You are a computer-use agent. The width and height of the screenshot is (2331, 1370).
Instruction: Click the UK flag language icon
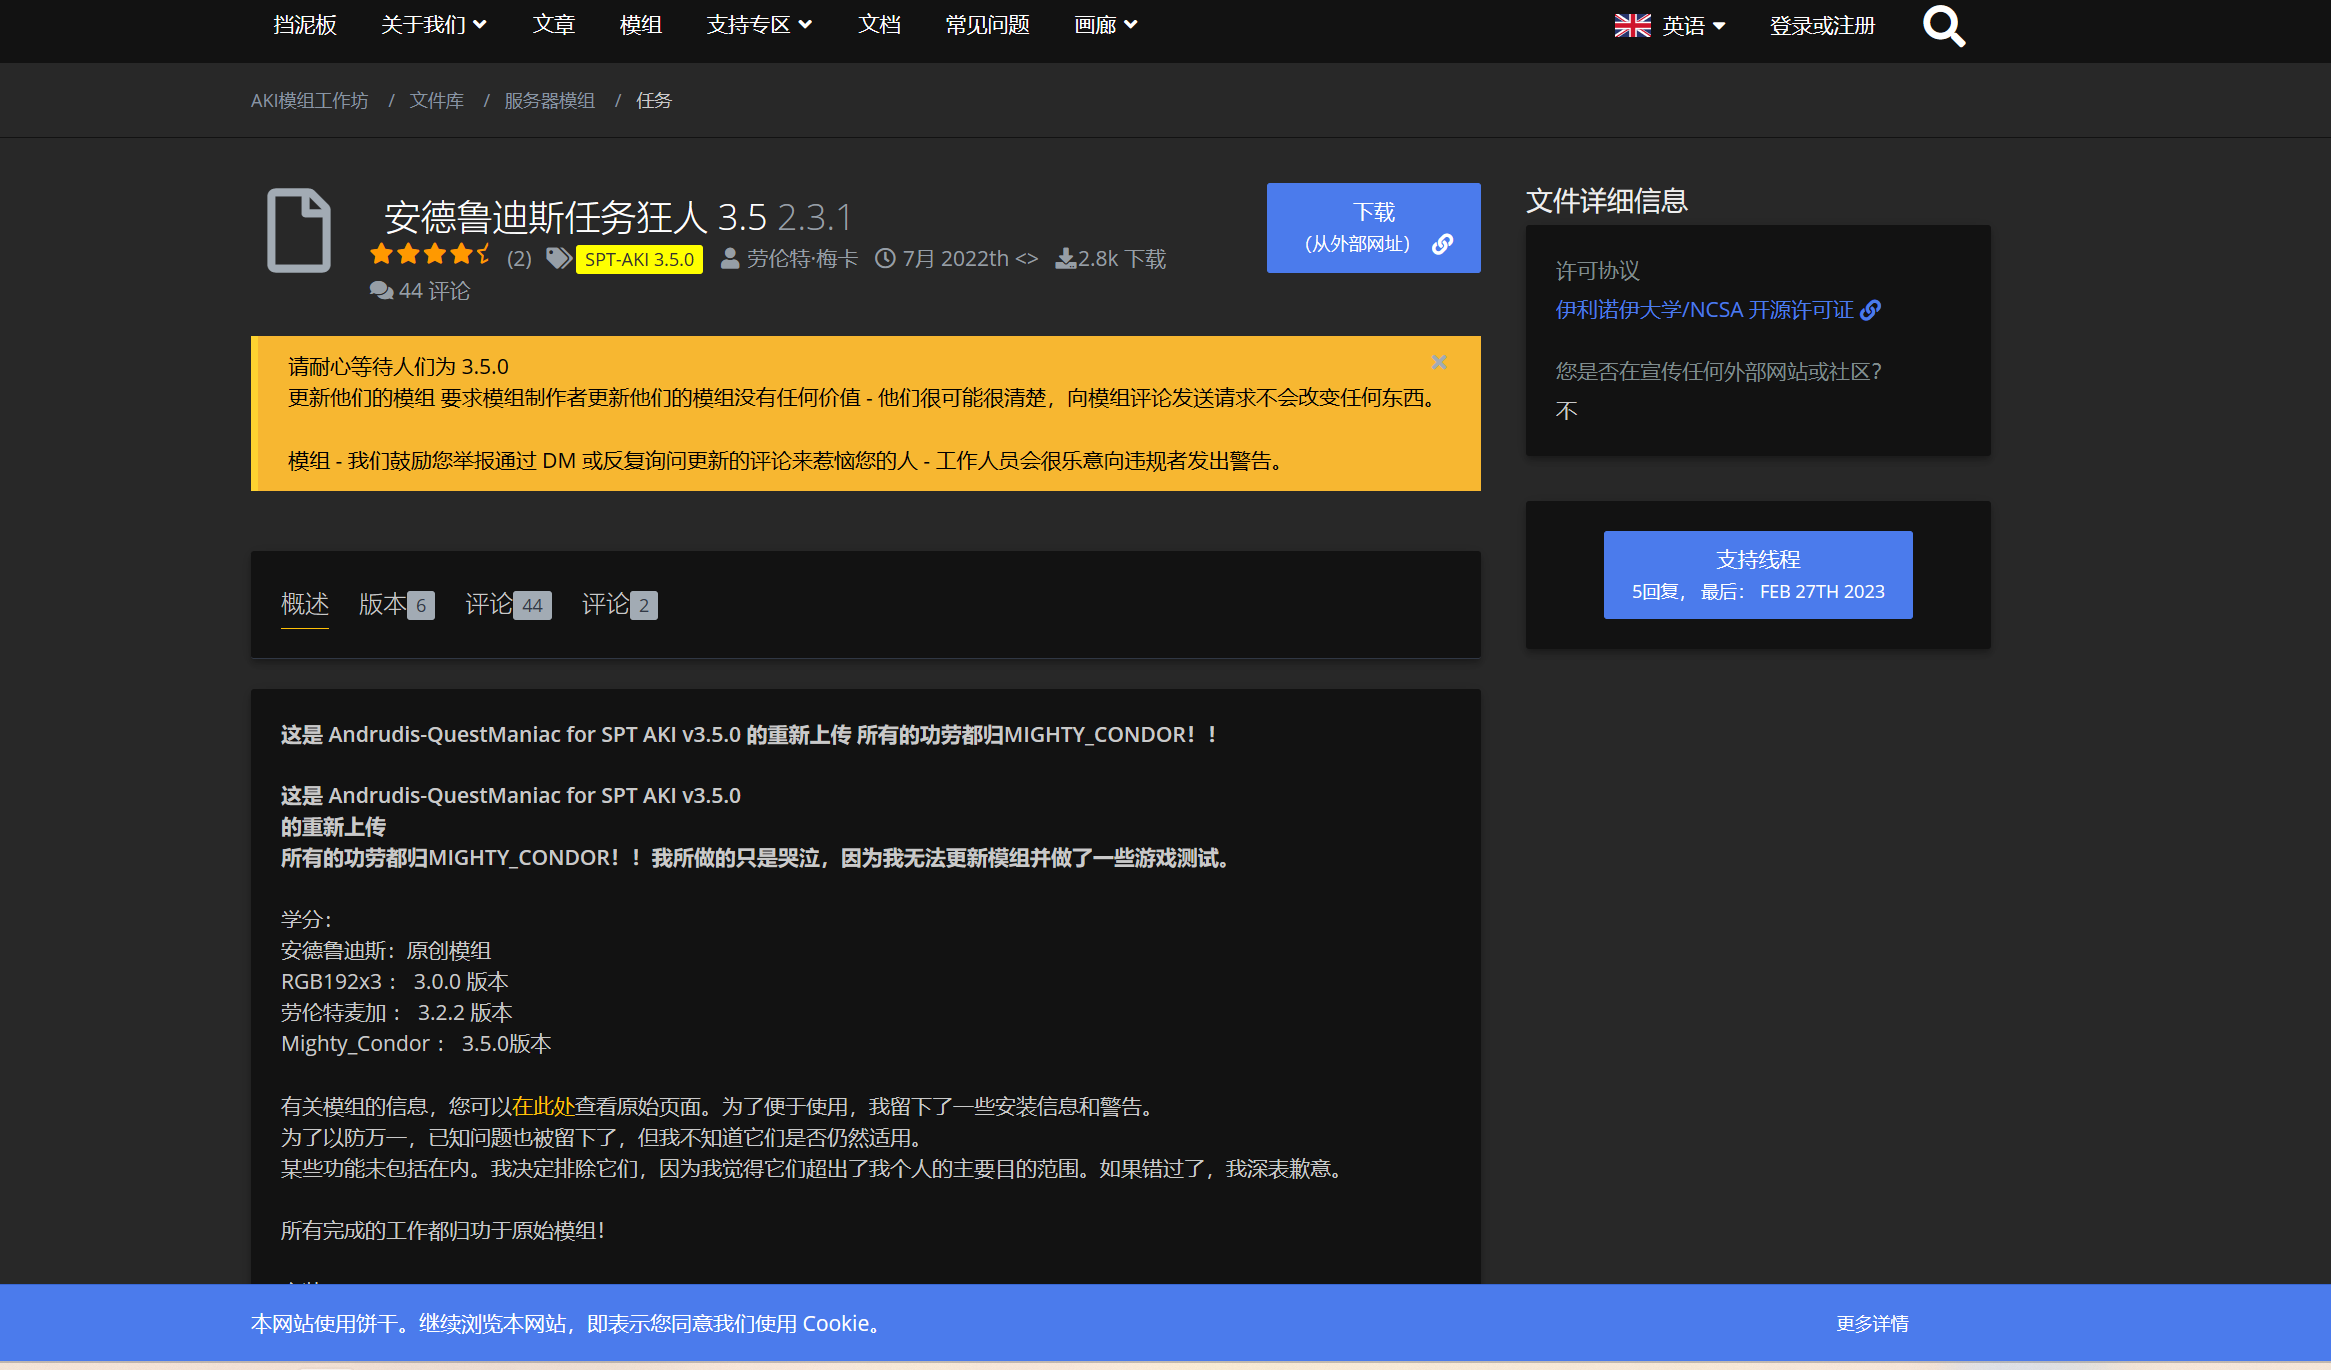point(1632,25)
